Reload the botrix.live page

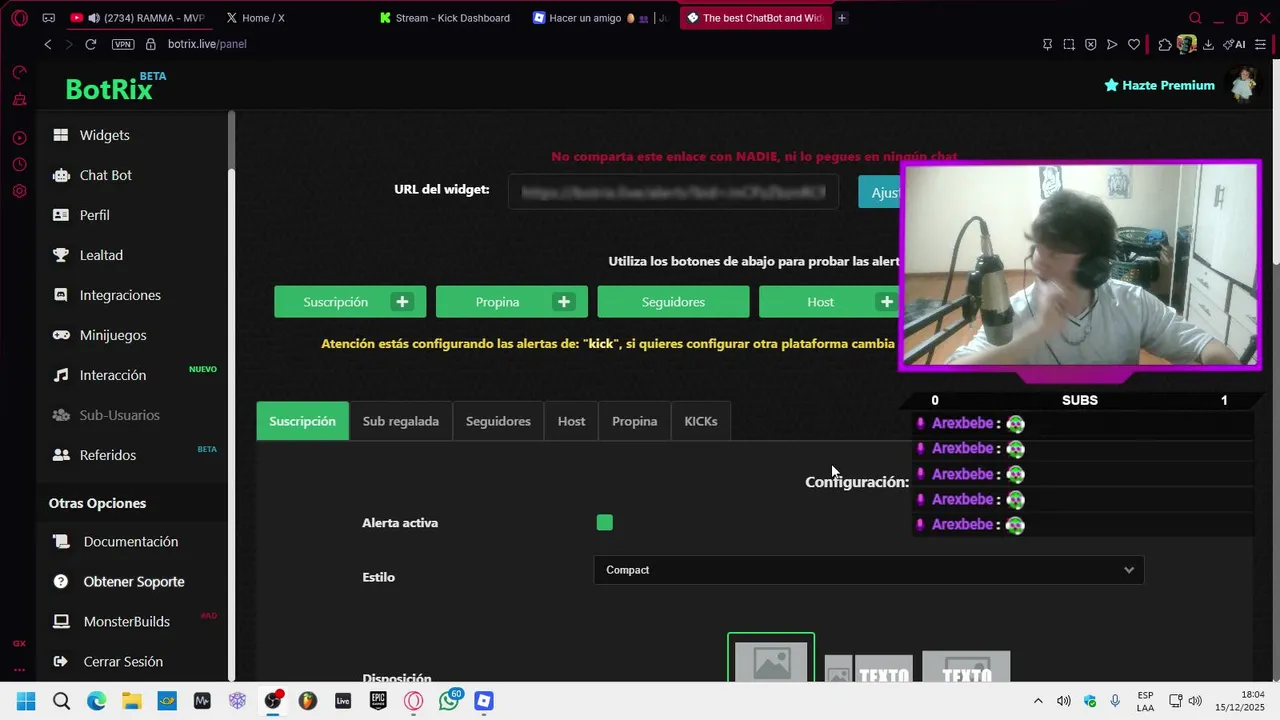pos(90,44)
